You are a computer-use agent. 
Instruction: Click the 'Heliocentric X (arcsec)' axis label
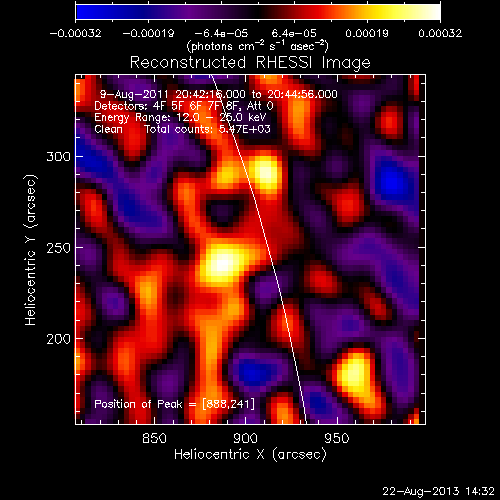pos(250,455)
